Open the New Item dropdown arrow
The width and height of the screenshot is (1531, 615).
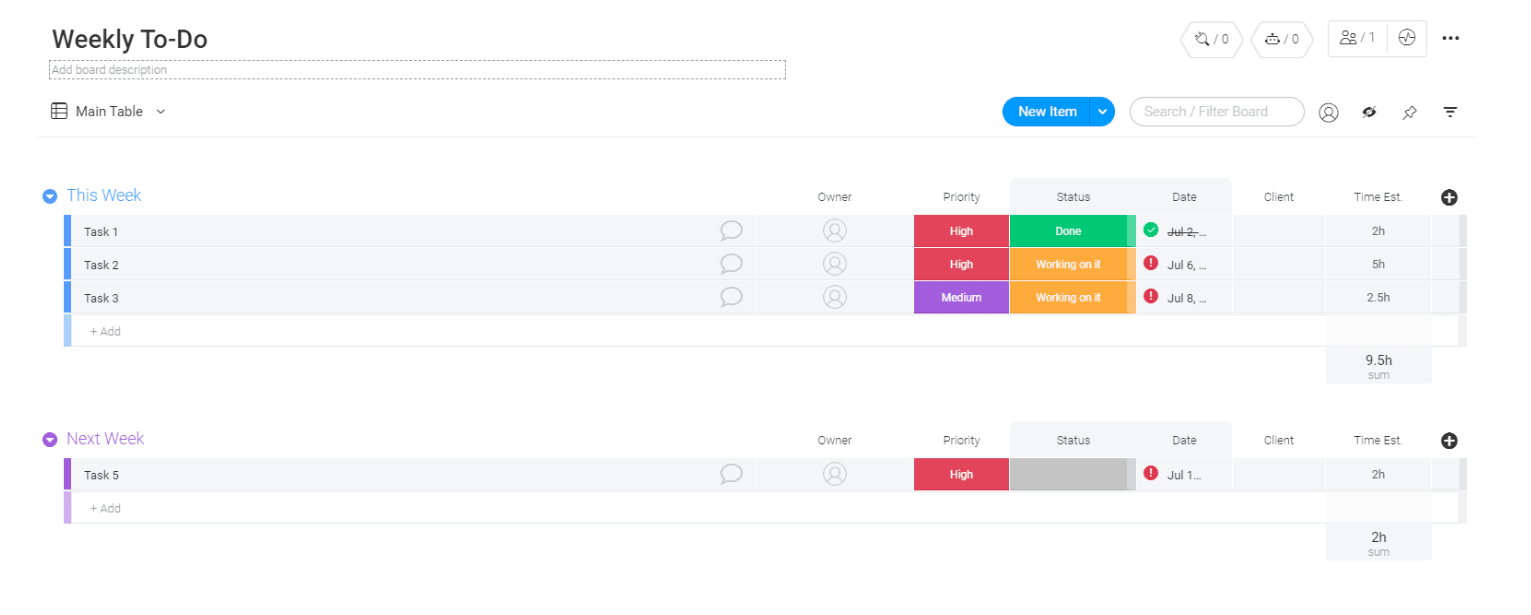[1102, 112]
